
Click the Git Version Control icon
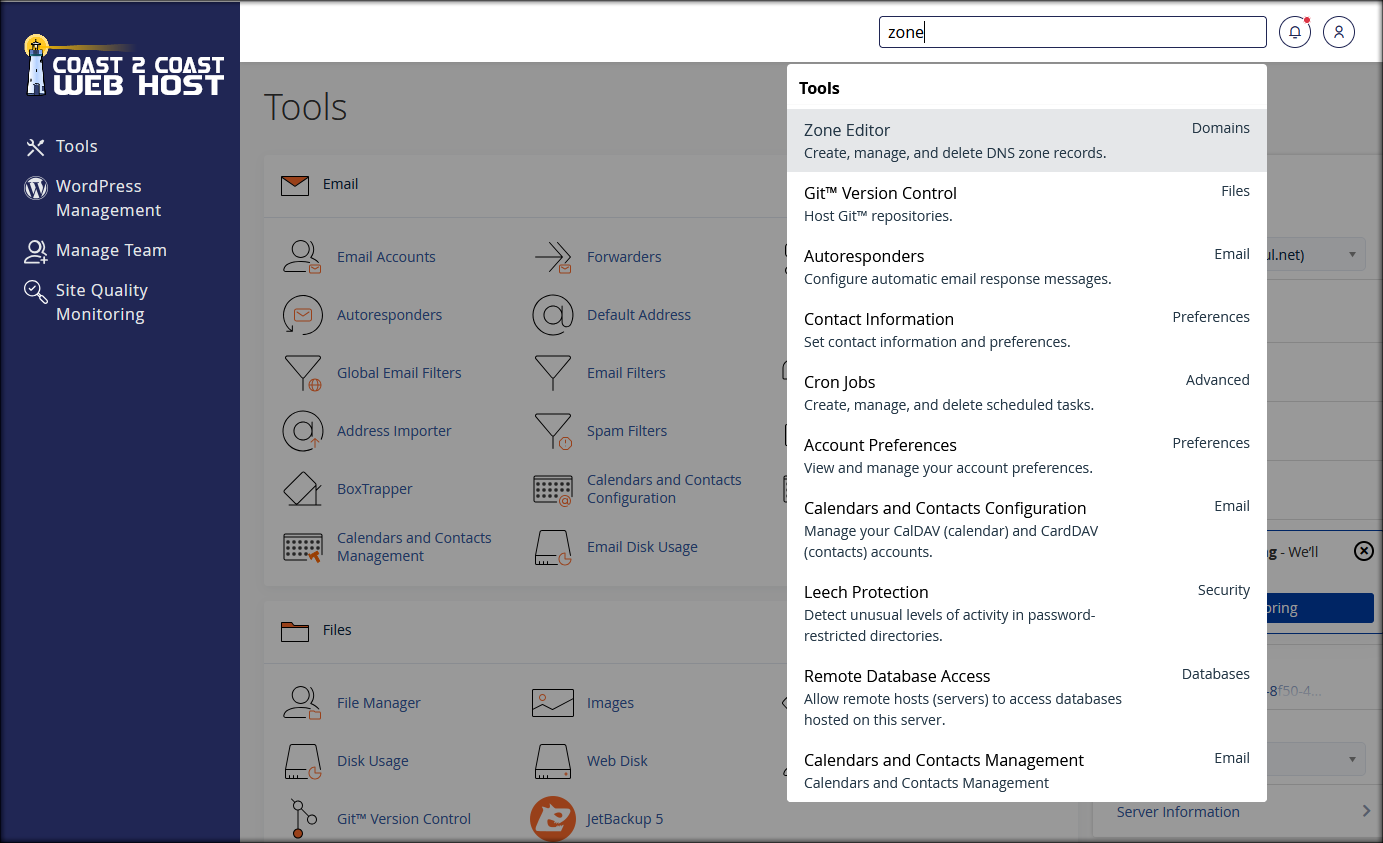(x=302, y=819)
